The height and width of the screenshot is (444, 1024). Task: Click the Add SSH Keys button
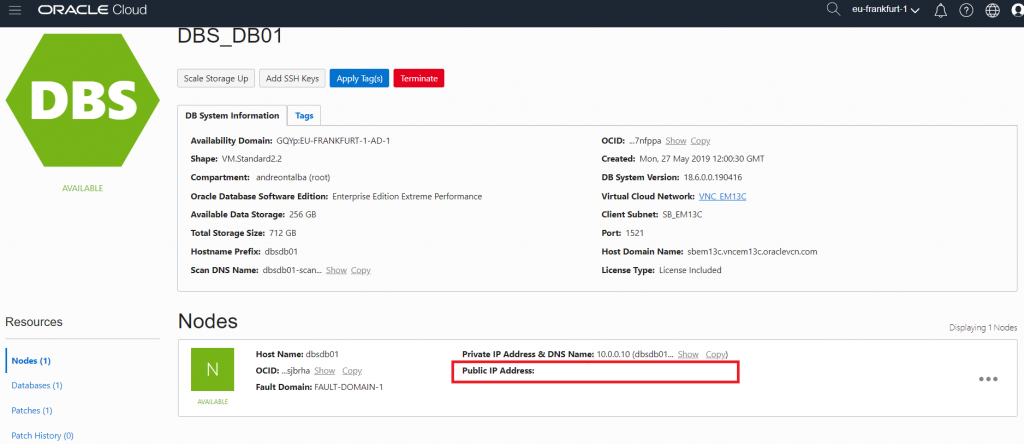[293, 78]
